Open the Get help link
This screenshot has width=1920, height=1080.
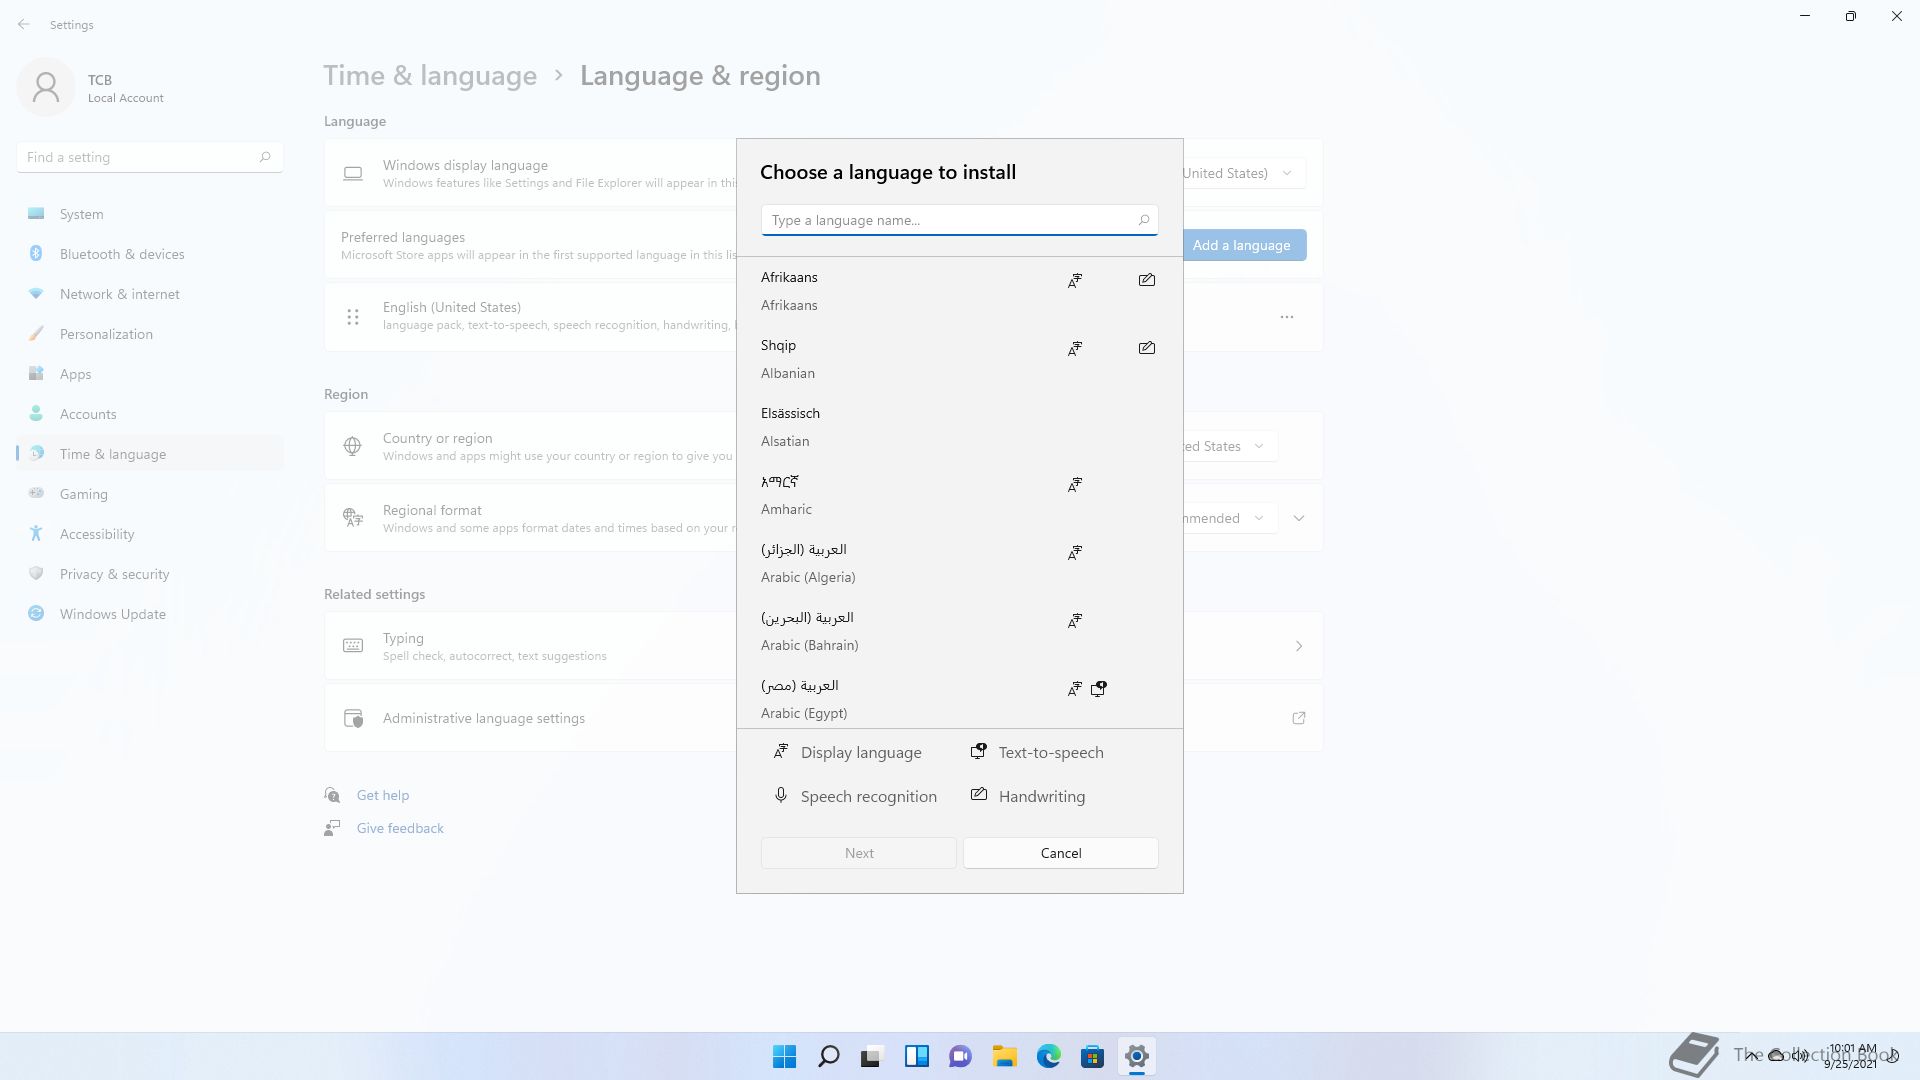tap(383, 795)
